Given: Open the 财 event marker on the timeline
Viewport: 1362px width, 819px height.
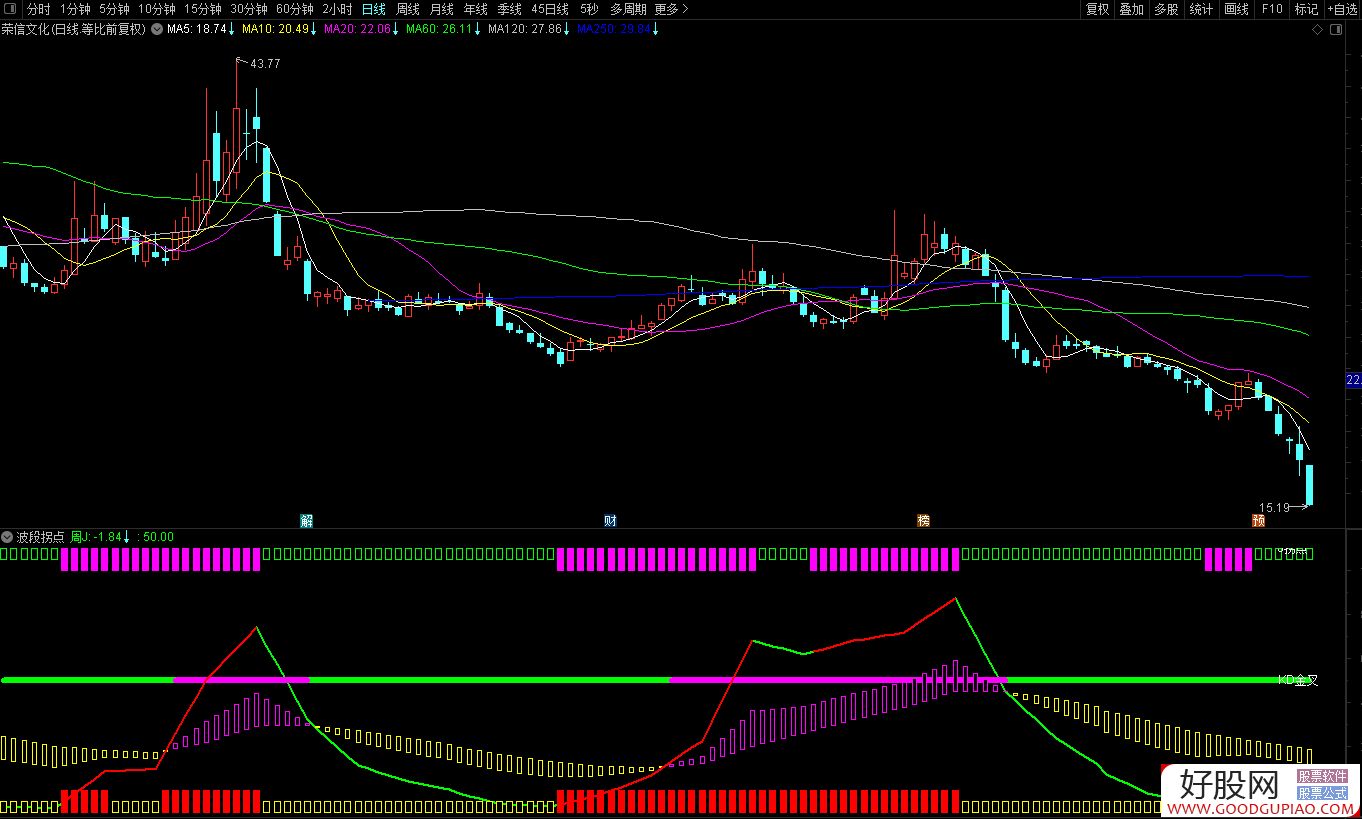Looking at the screenshot, I should pos(610,521).
